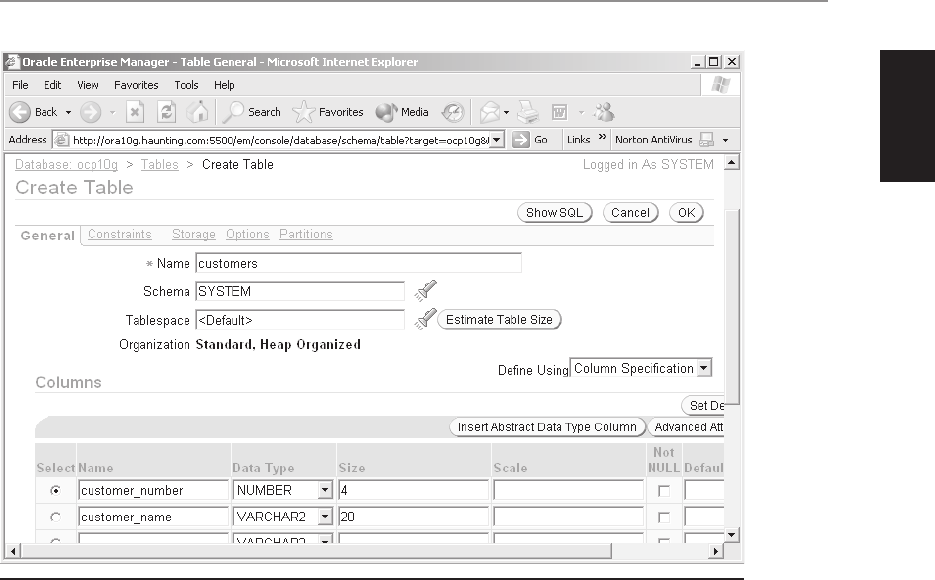
Task: Click the OK button
Action: point(686,213)
